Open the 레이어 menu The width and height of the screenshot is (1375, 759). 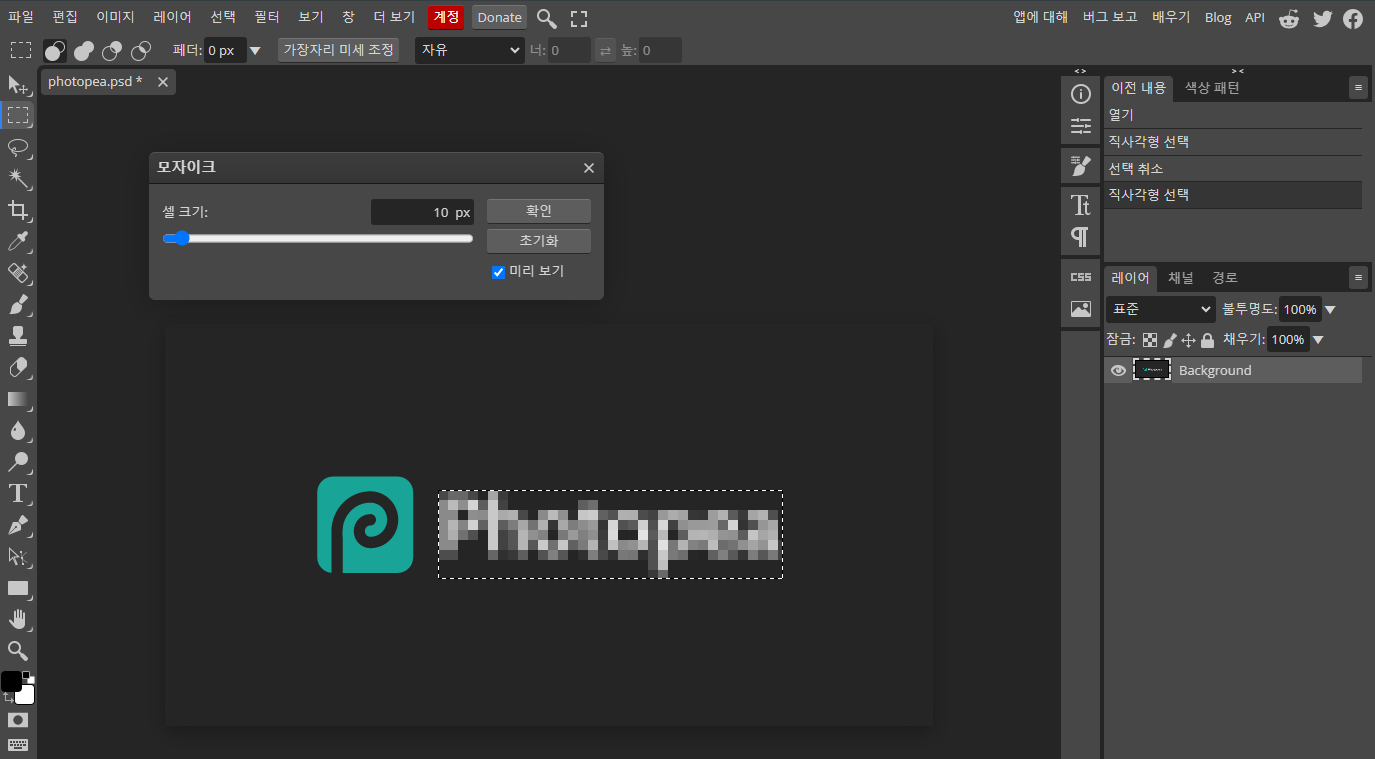click(173, 17)
